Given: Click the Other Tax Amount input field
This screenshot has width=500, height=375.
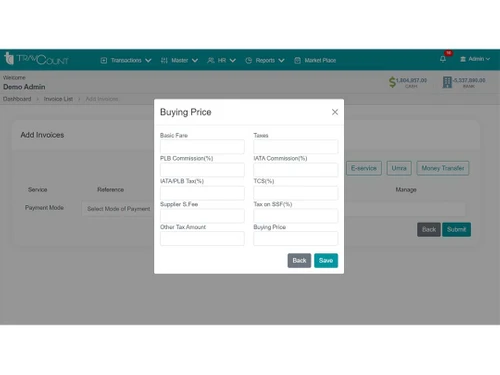Looking at the screenshot, I should coord(202,239).
